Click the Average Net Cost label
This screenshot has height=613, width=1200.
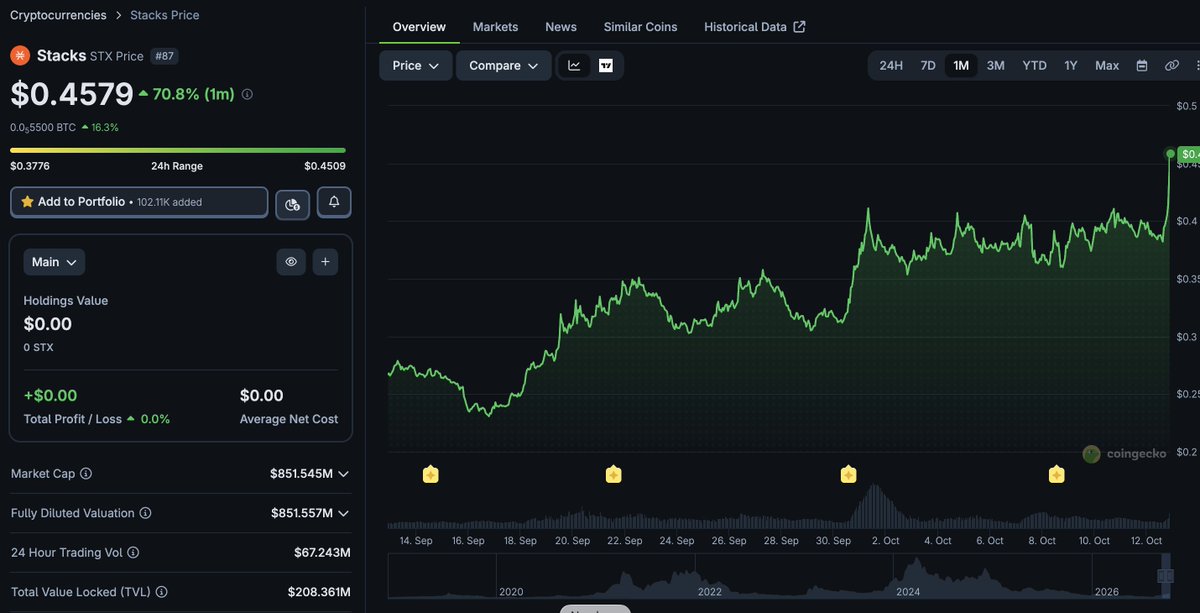point(289,419)
